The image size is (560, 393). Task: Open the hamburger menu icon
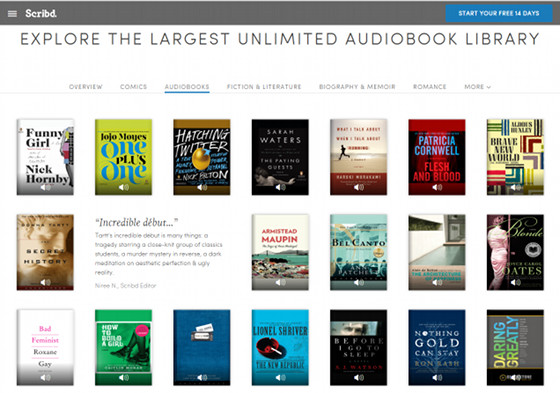coord(12,14)
